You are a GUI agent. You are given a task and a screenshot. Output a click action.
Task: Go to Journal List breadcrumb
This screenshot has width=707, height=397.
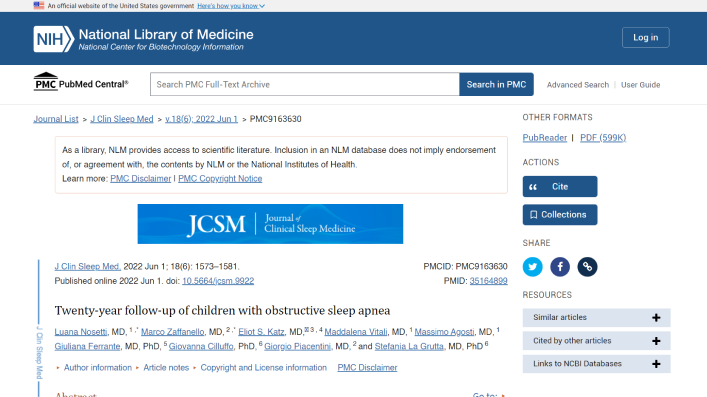(56, 119)
